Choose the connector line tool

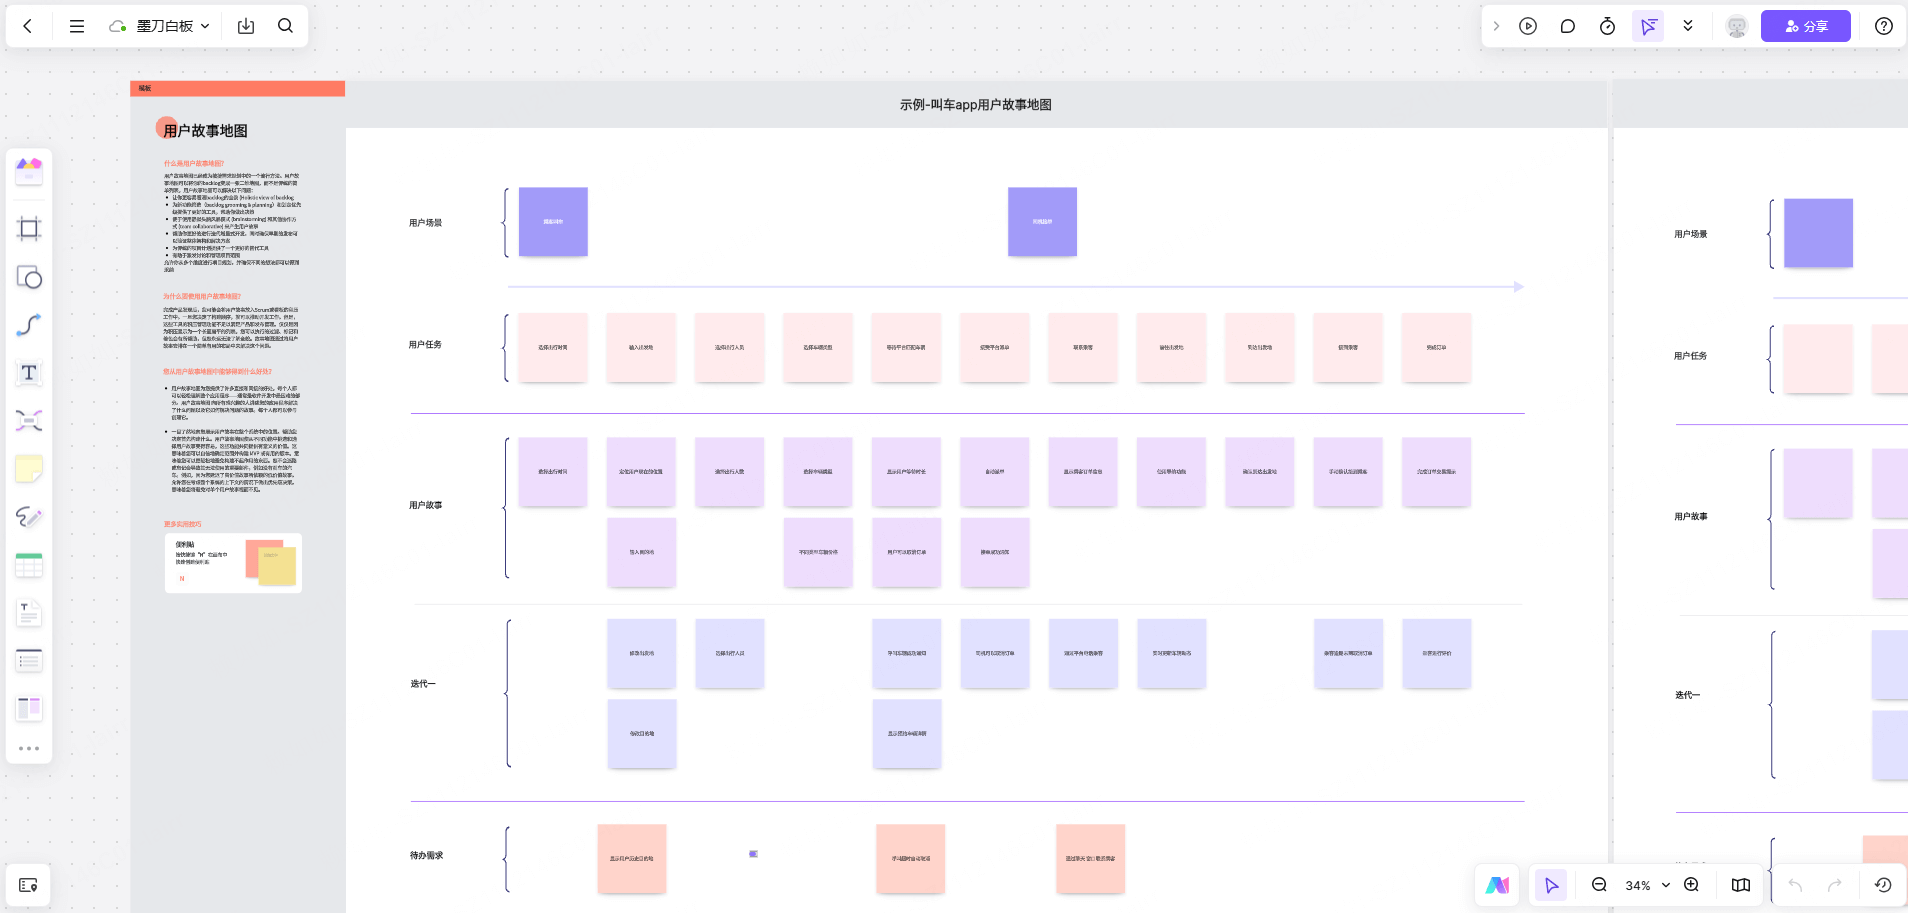tap(29, 325)
